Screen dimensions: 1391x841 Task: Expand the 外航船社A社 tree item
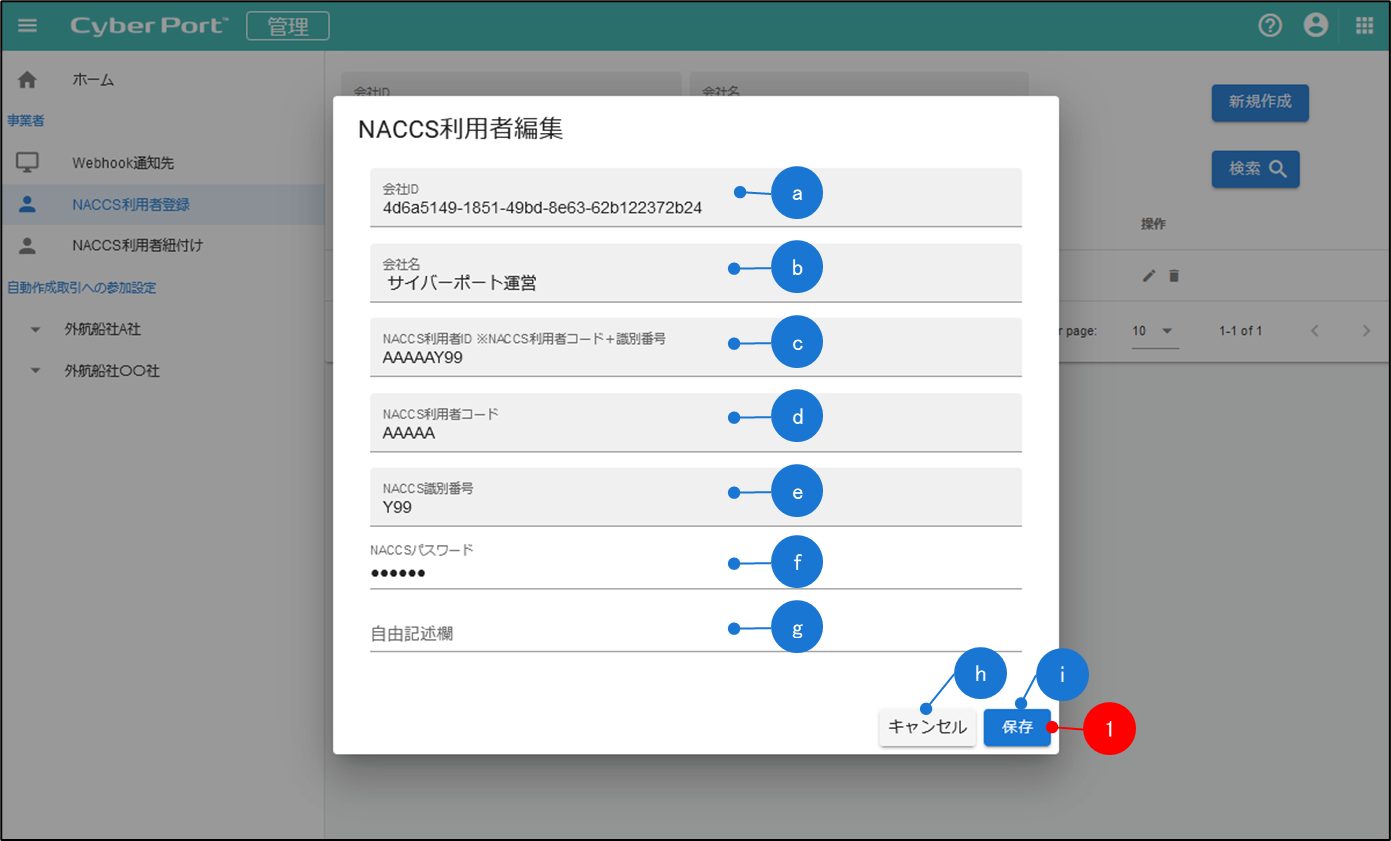36,329
